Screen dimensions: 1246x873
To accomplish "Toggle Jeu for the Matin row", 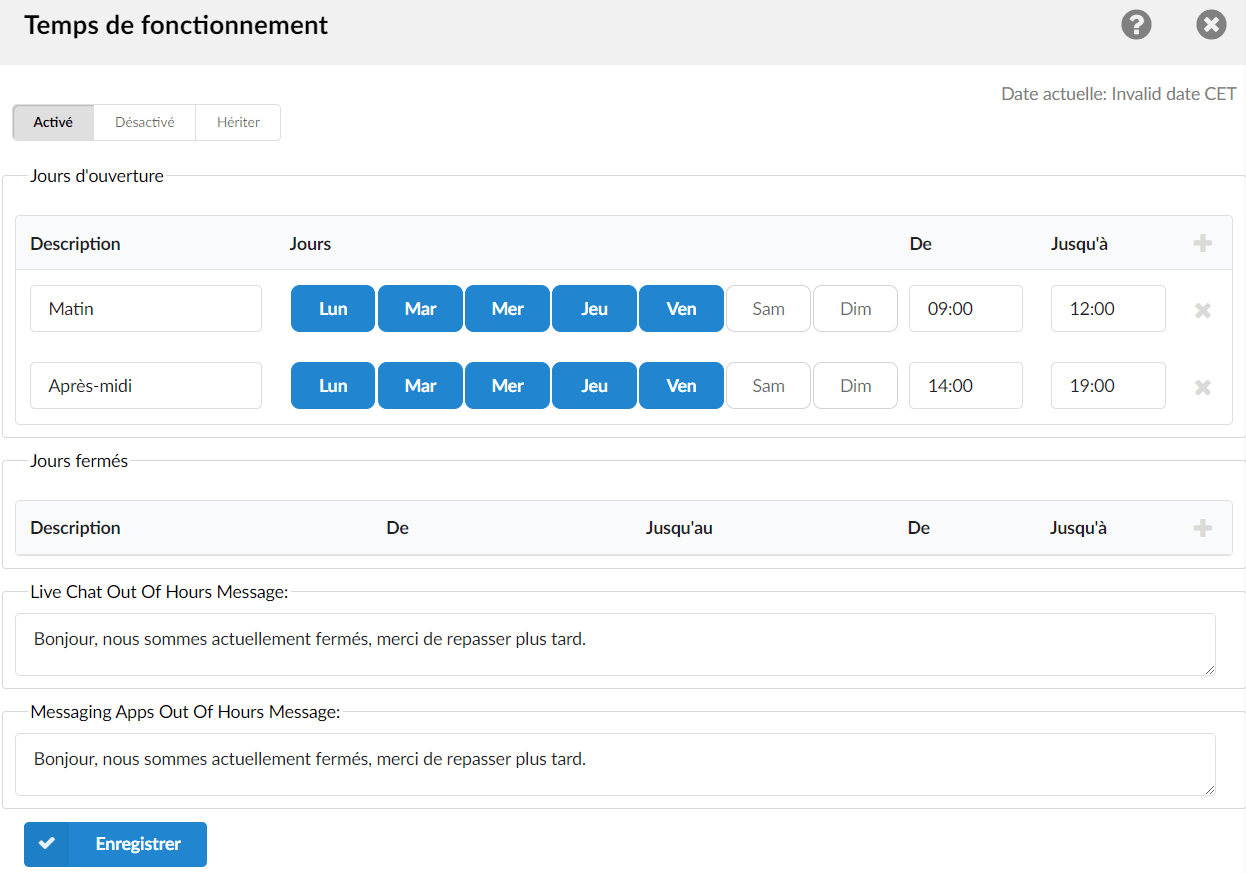I will click(x=594, y=308).
